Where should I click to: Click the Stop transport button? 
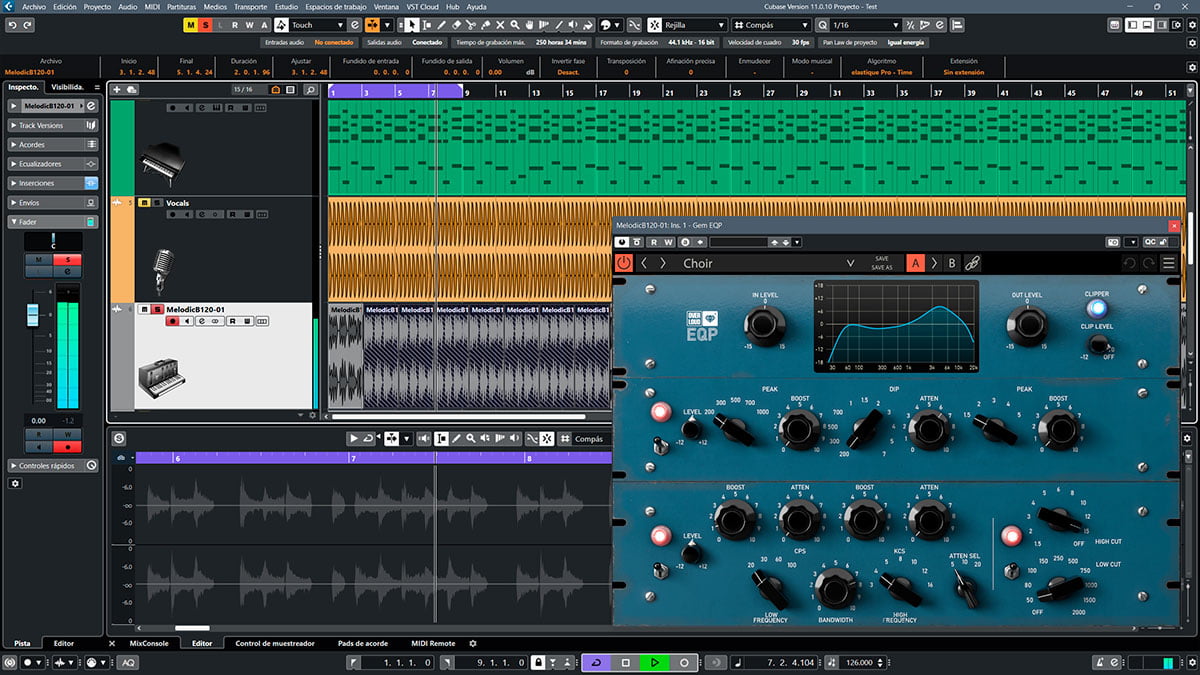pyautogui.click(x=626, y=662)
